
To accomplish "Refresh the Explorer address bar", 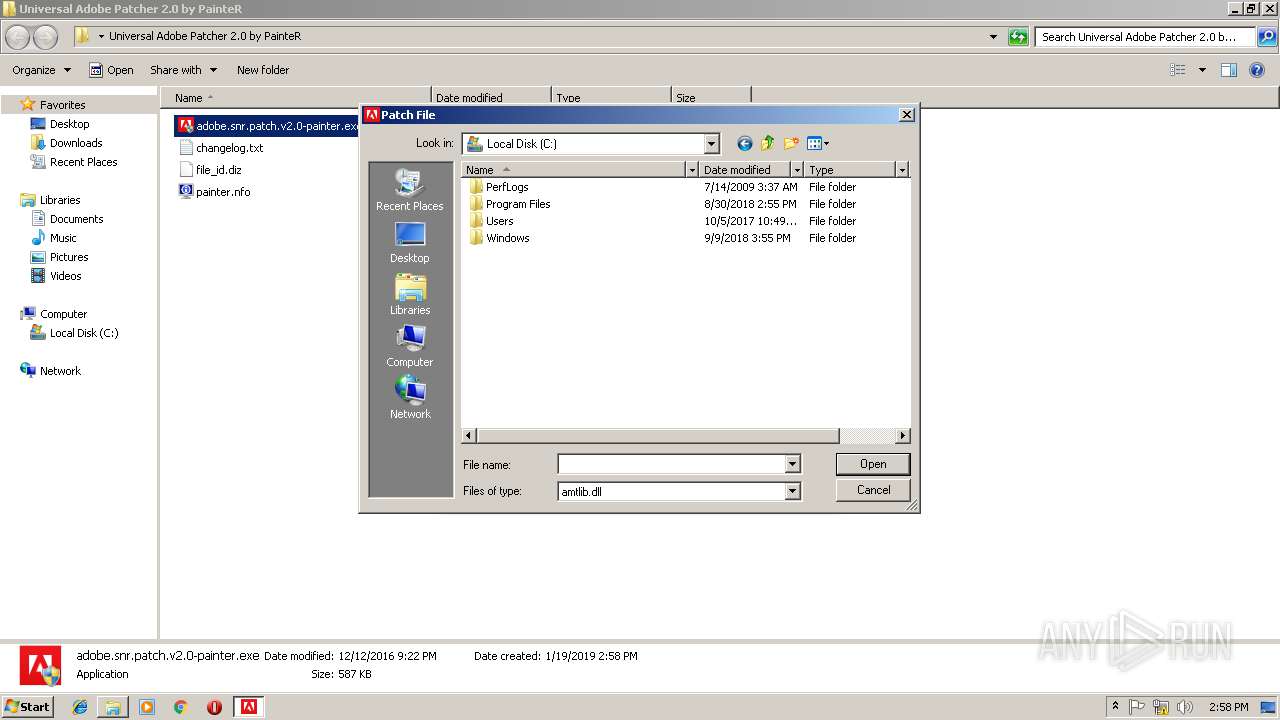I will tap(1018, 37).
